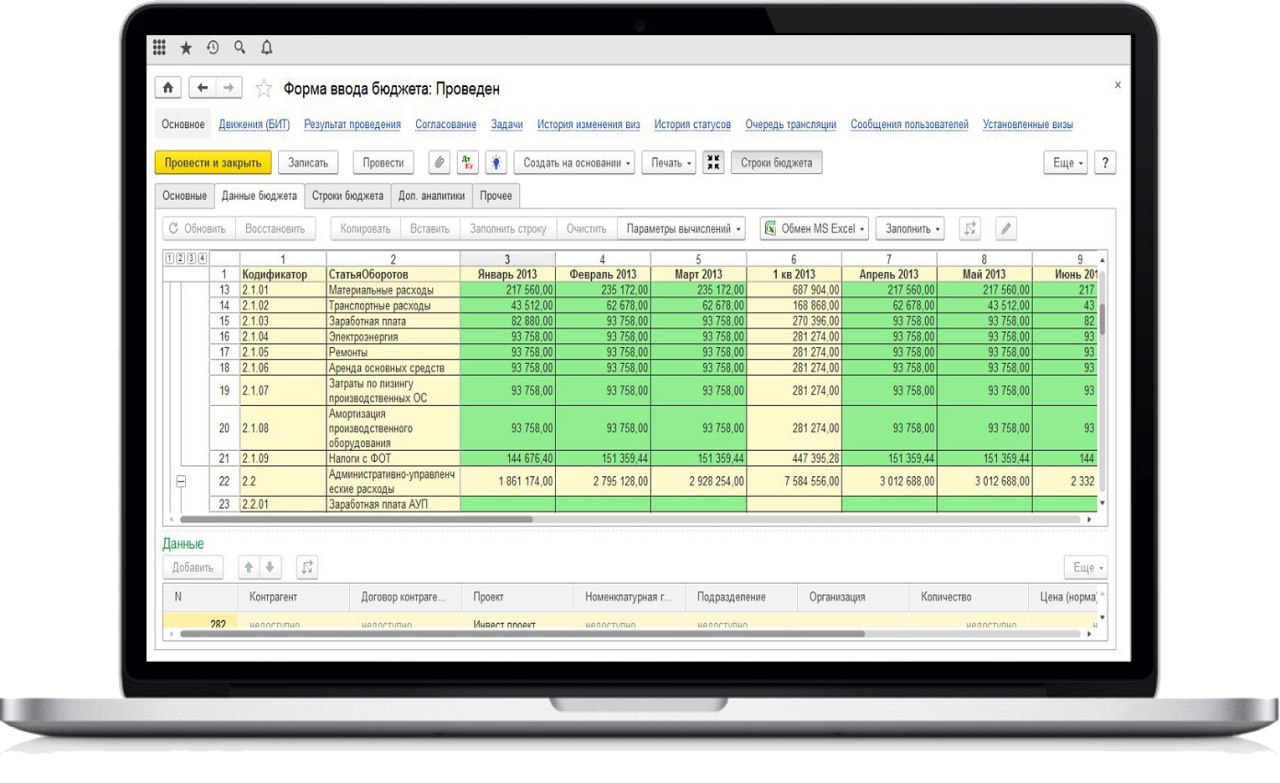Toggle the collapse-to-fullscreen arrows button
The width and height of the screenshot is (1280, 783).
pyautogui.click(x=713, y=163)
